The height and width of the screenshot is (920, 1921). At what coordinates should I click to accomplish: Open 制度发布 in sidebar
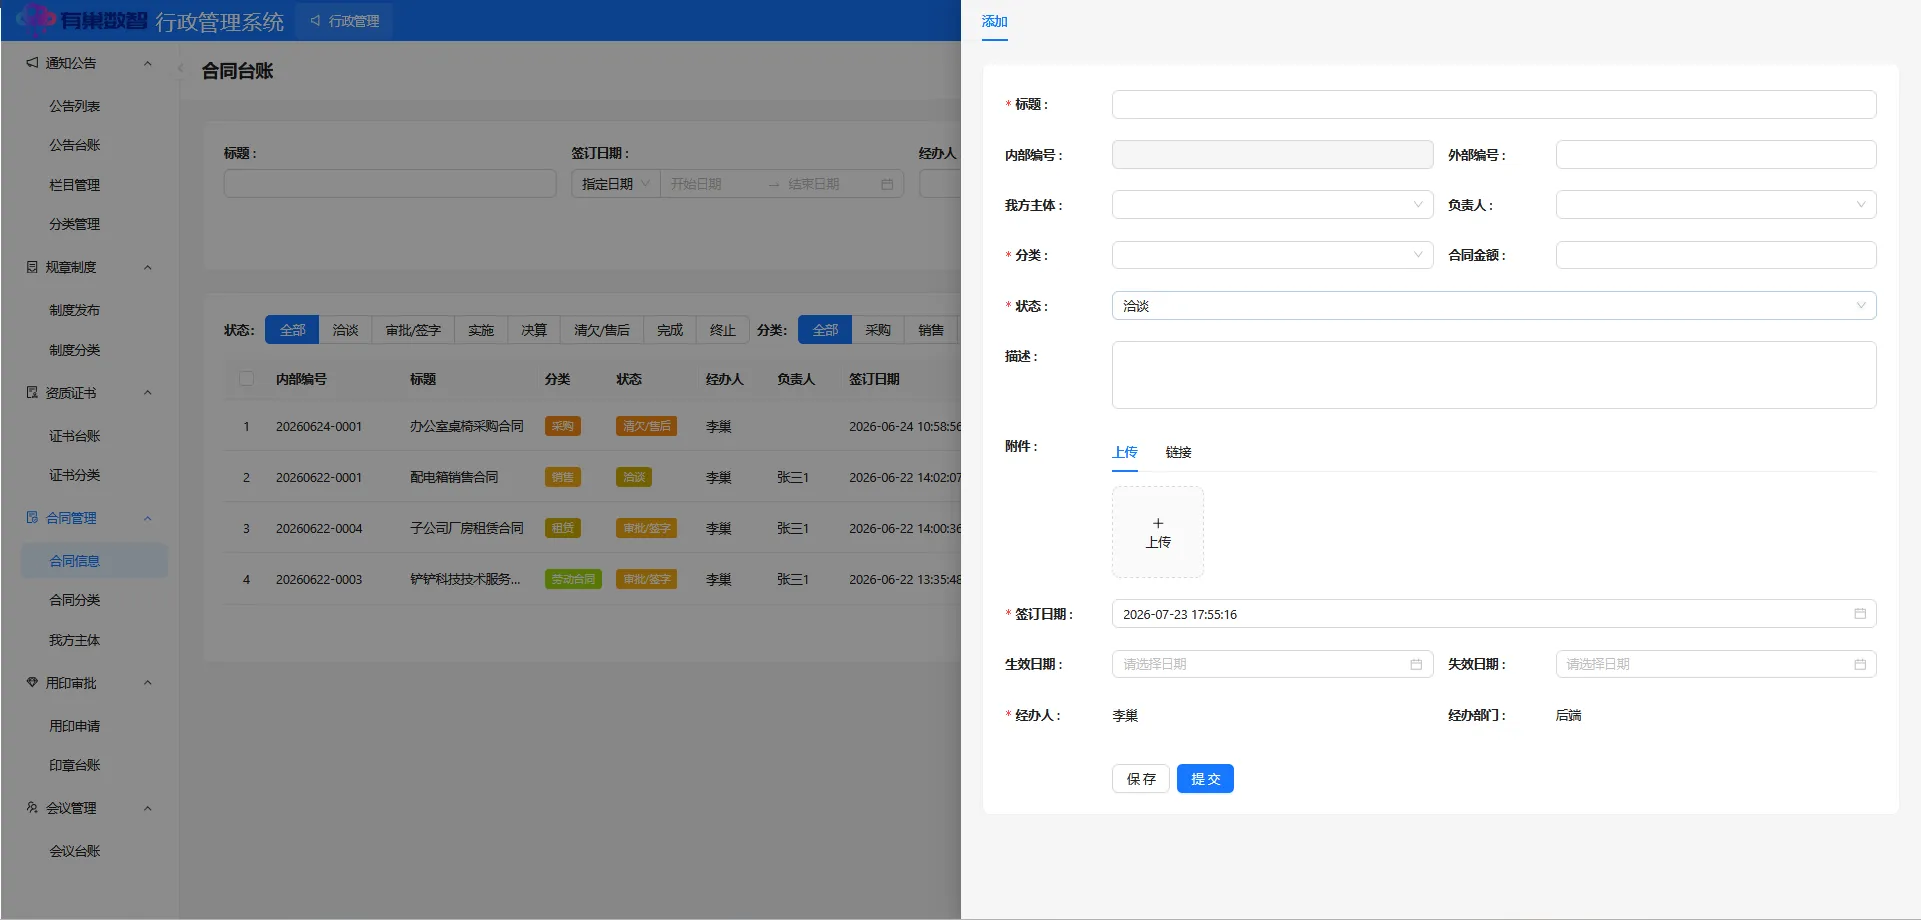(x=75, y=310)
